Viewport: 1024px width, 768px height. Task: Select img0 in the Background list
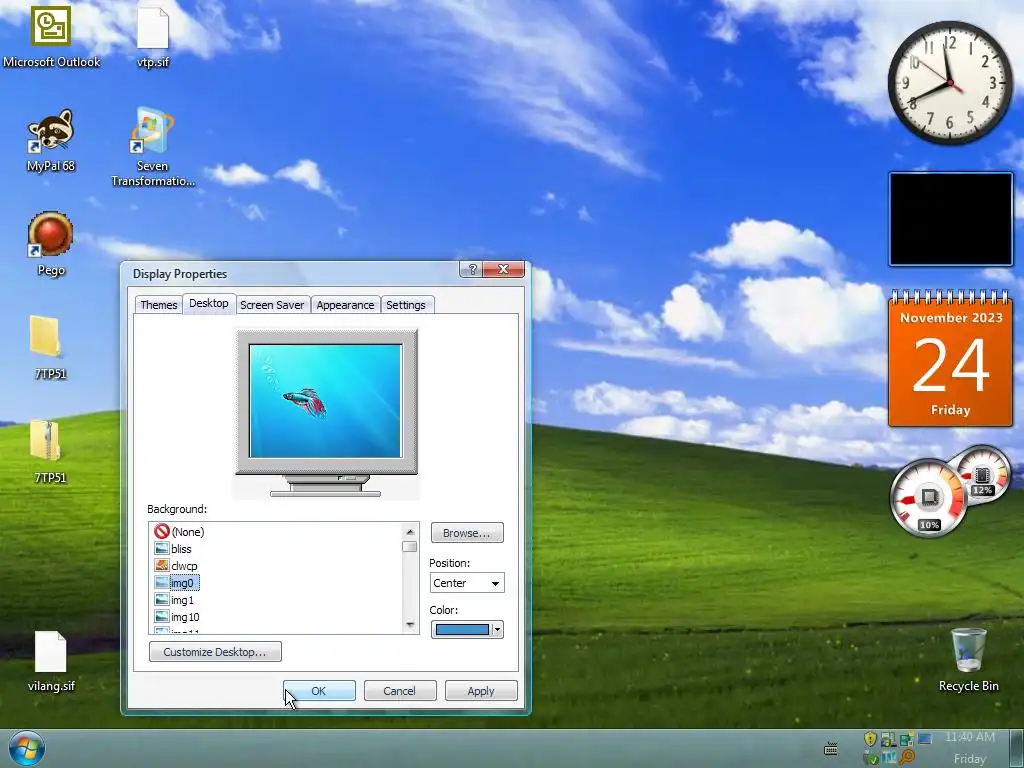coord(176,583)
